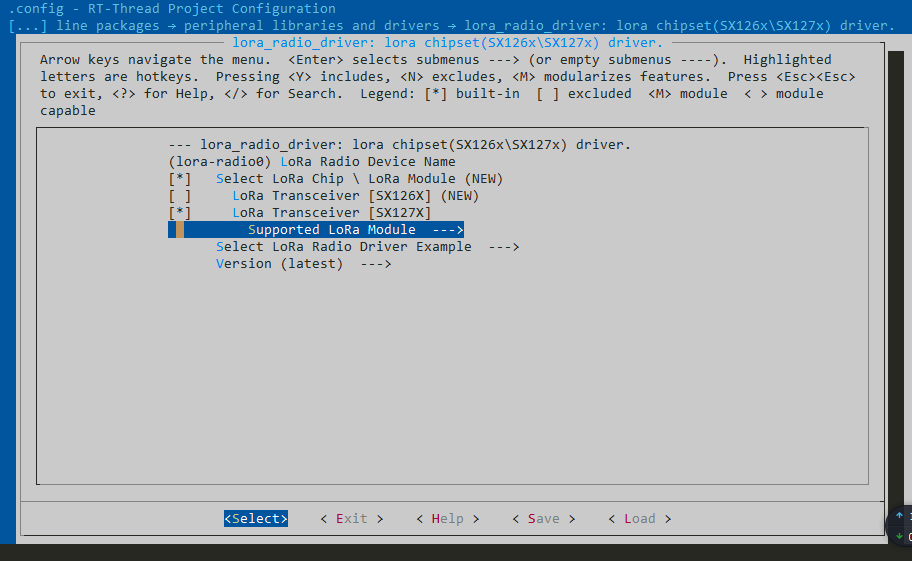Click the < Exit > button
Screen dimensions: 912x561
(352, 519)
